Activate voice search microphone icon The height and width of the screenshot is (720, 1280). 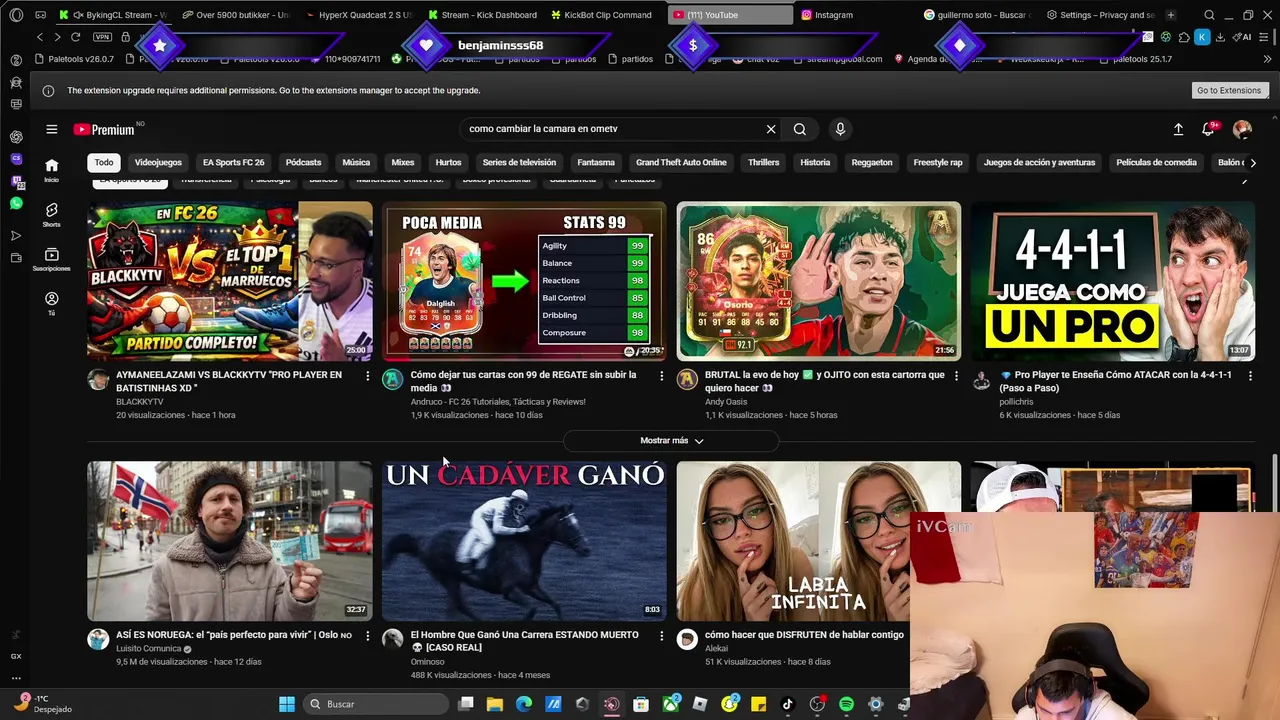(840, 129)
